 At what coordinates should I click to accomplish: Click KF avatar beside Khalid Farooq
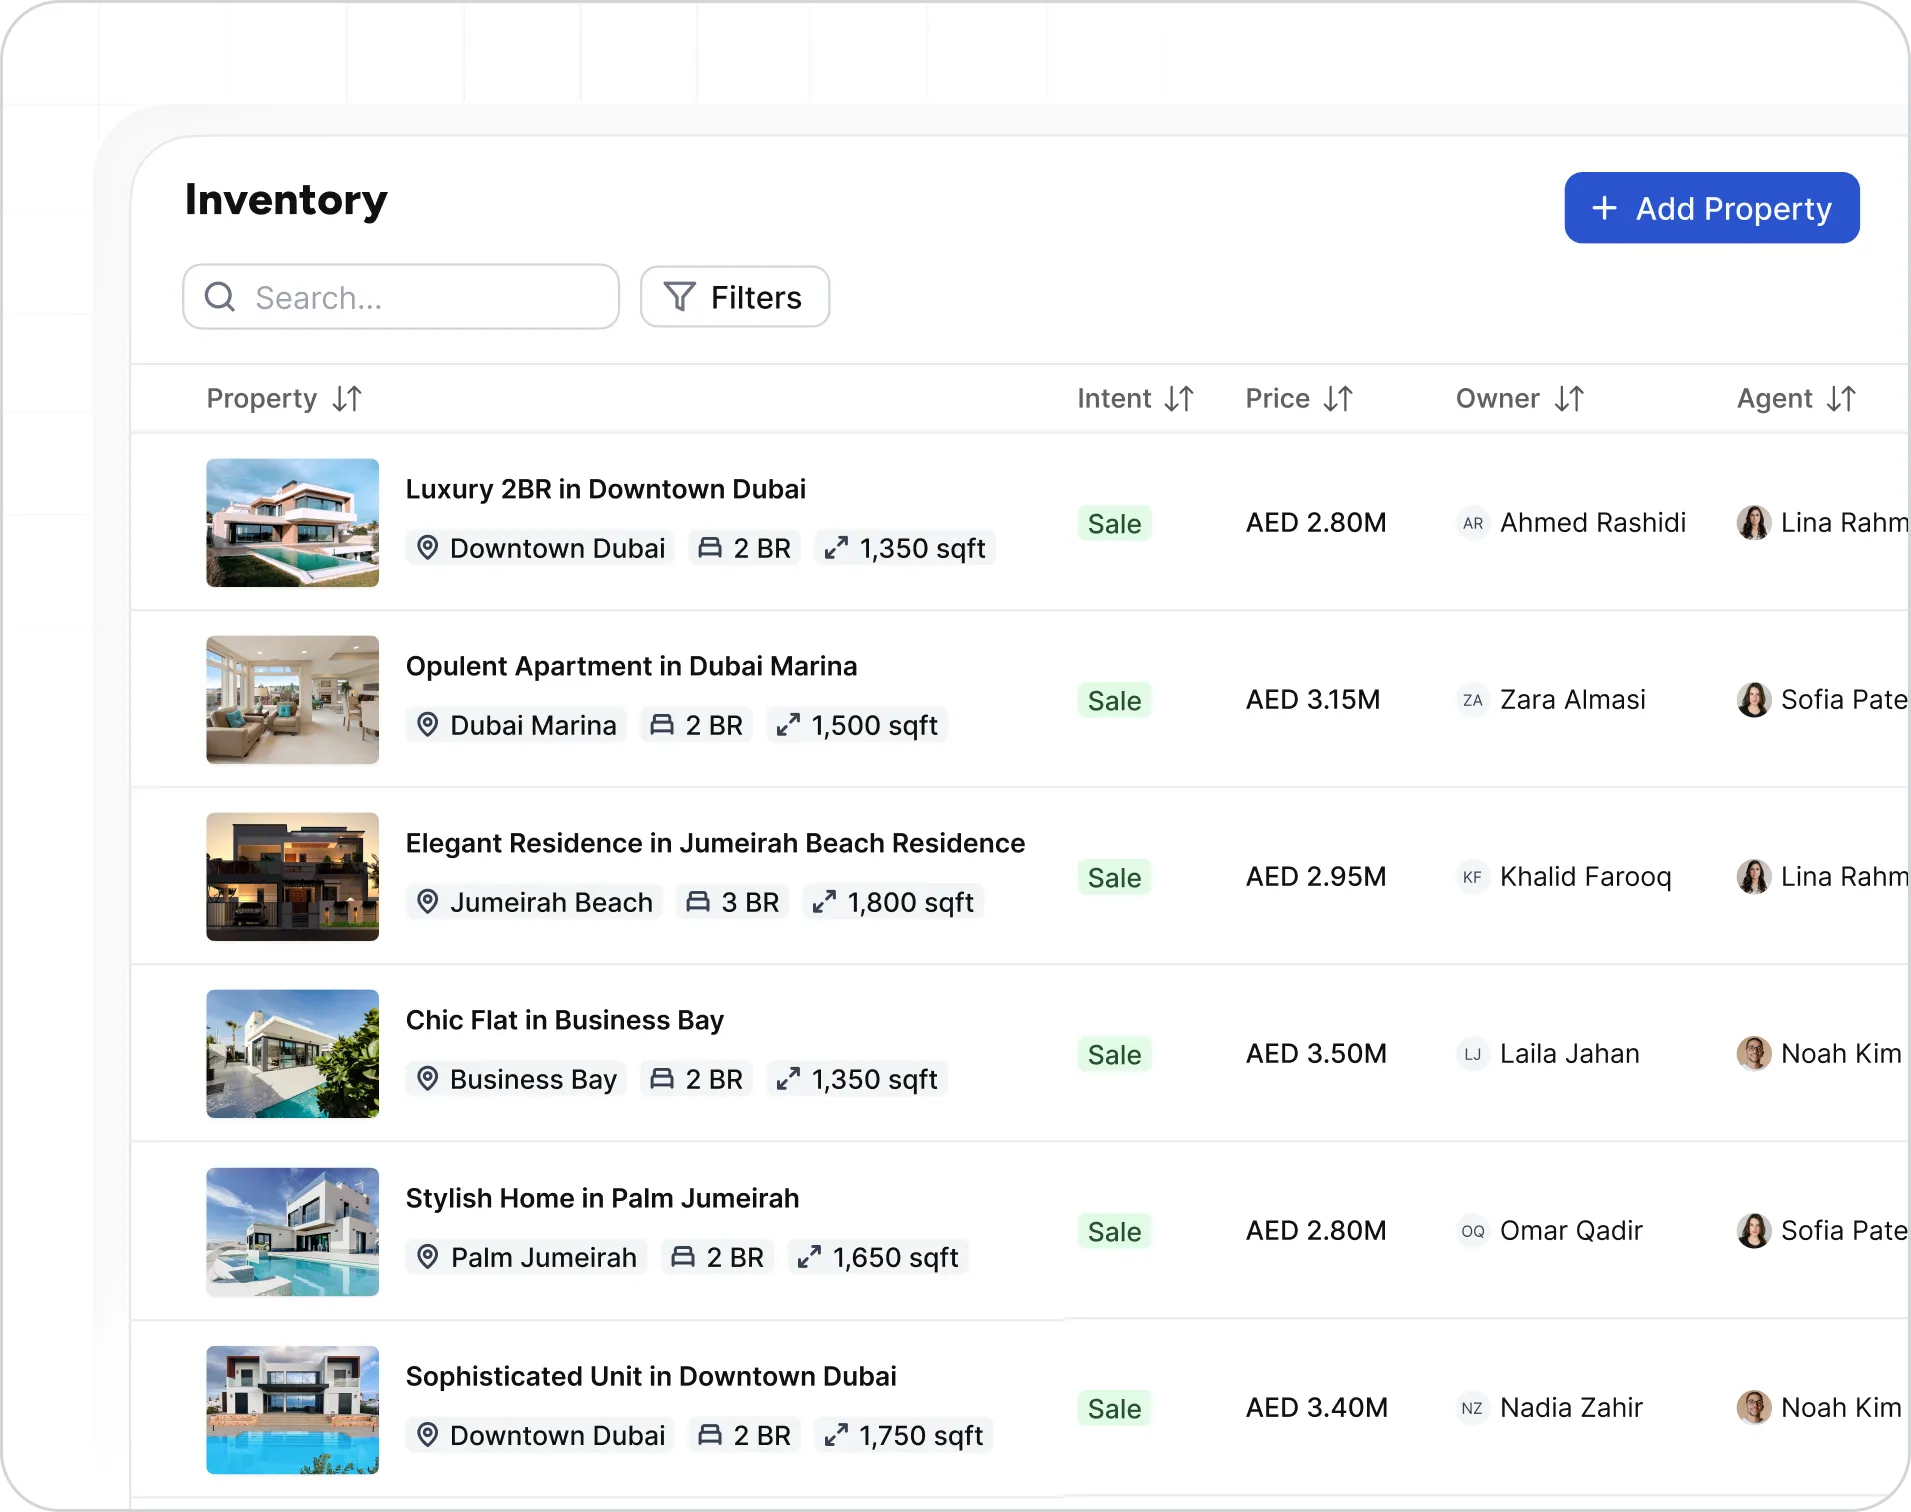click(x=1473, y=877)
